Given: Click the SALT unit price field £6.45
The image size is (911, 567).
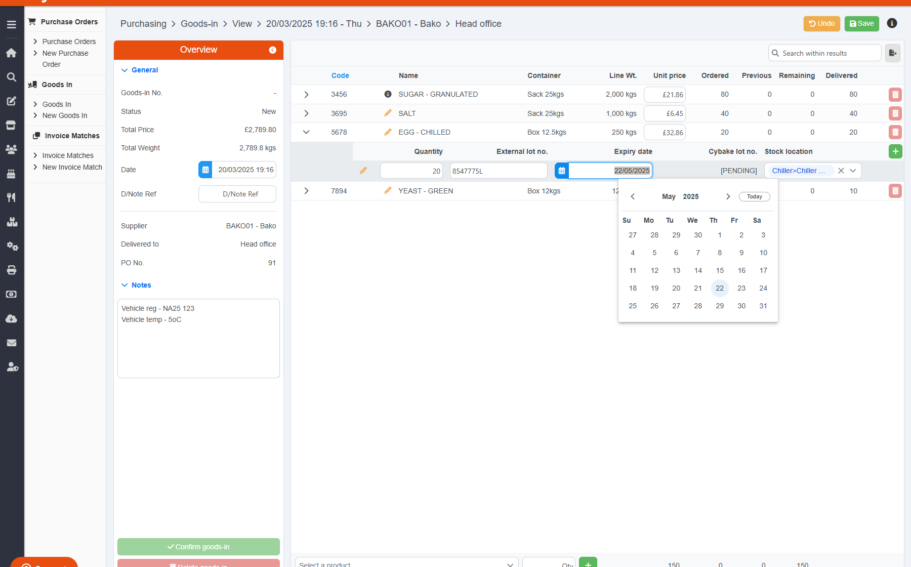Looking at the screenshot, I should click(x=665, y=113).
